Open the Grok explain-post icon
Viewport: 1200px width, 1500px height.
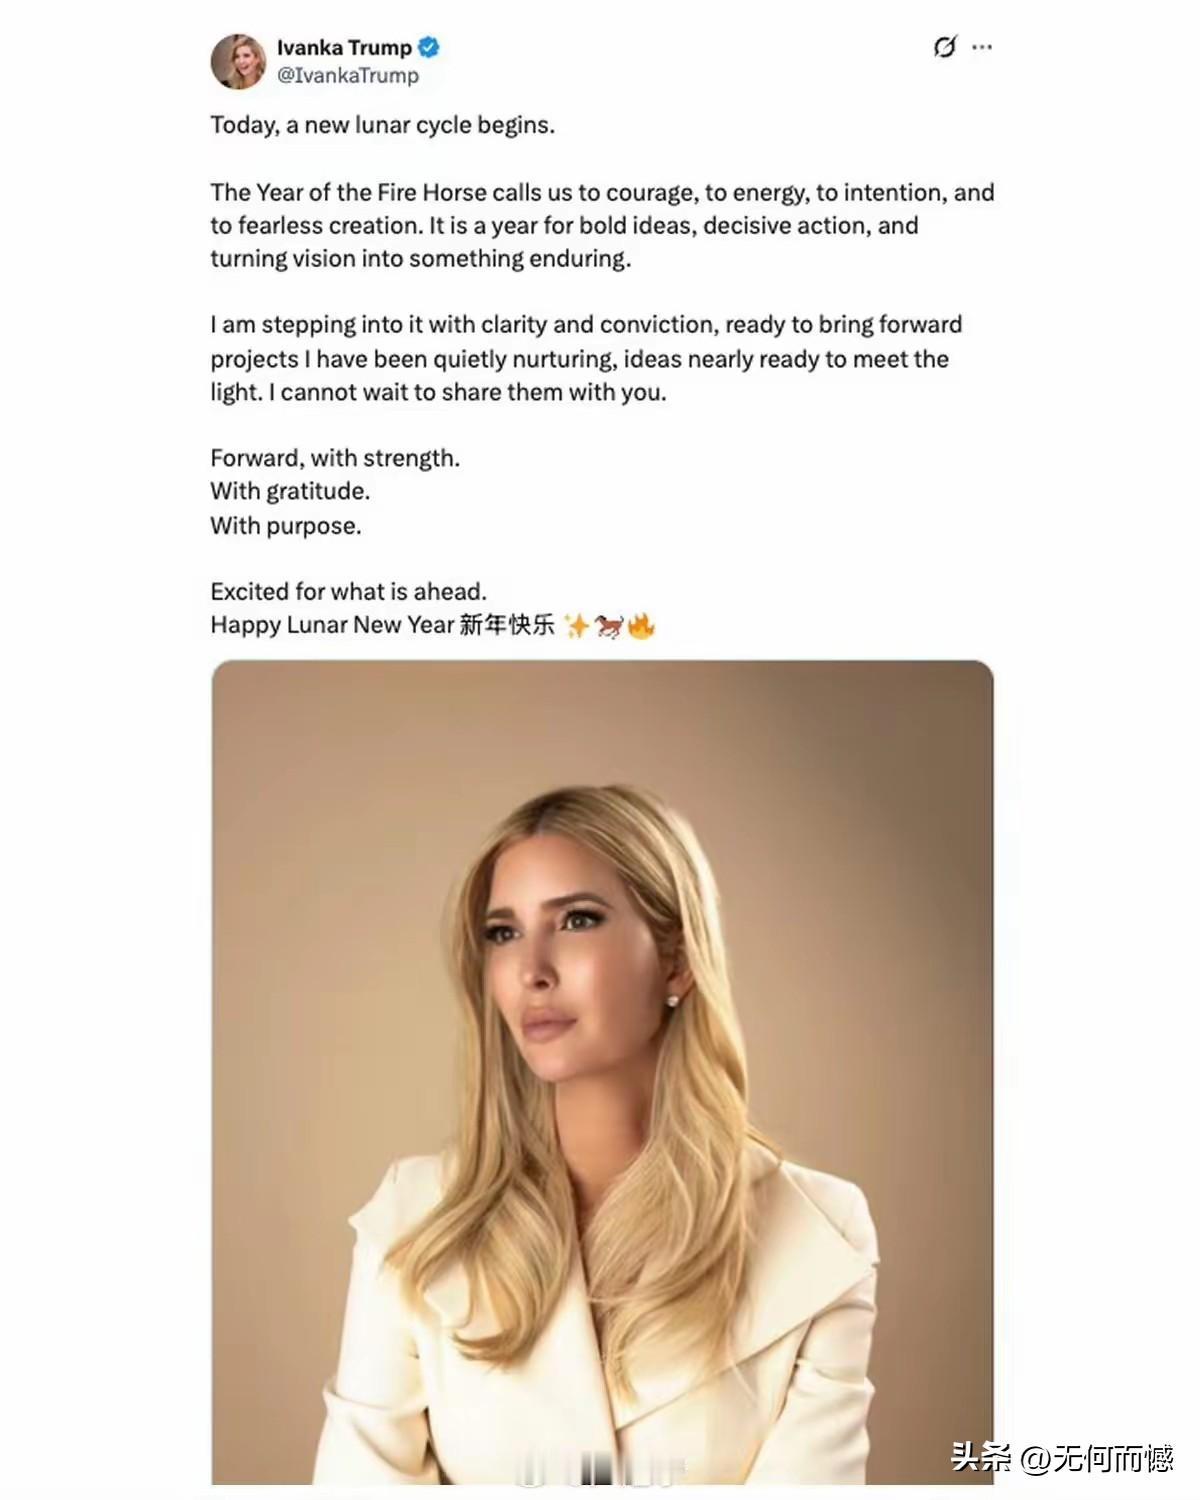point(945,47)
